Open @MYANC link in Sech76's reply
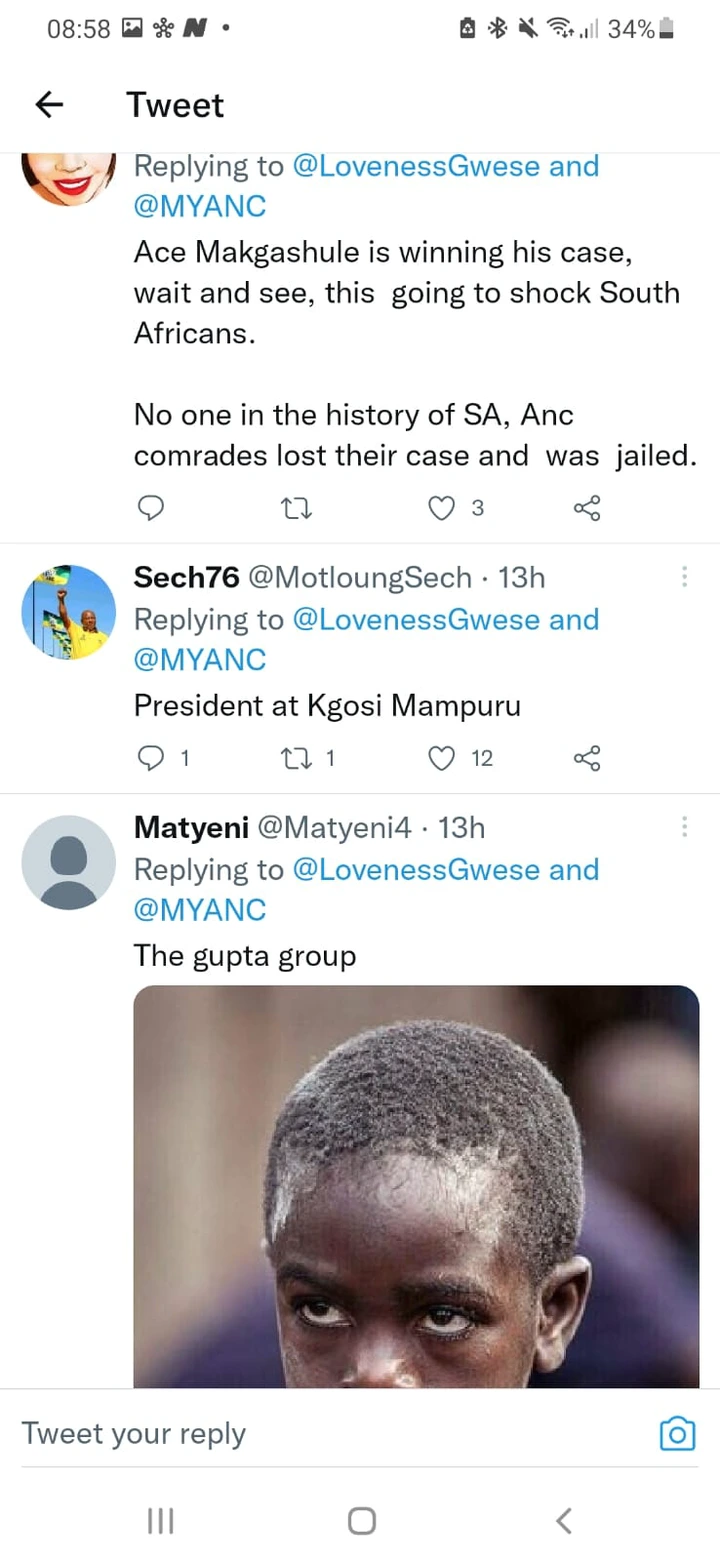Screen dimensions: 720x1560 (x=200, y=660)
